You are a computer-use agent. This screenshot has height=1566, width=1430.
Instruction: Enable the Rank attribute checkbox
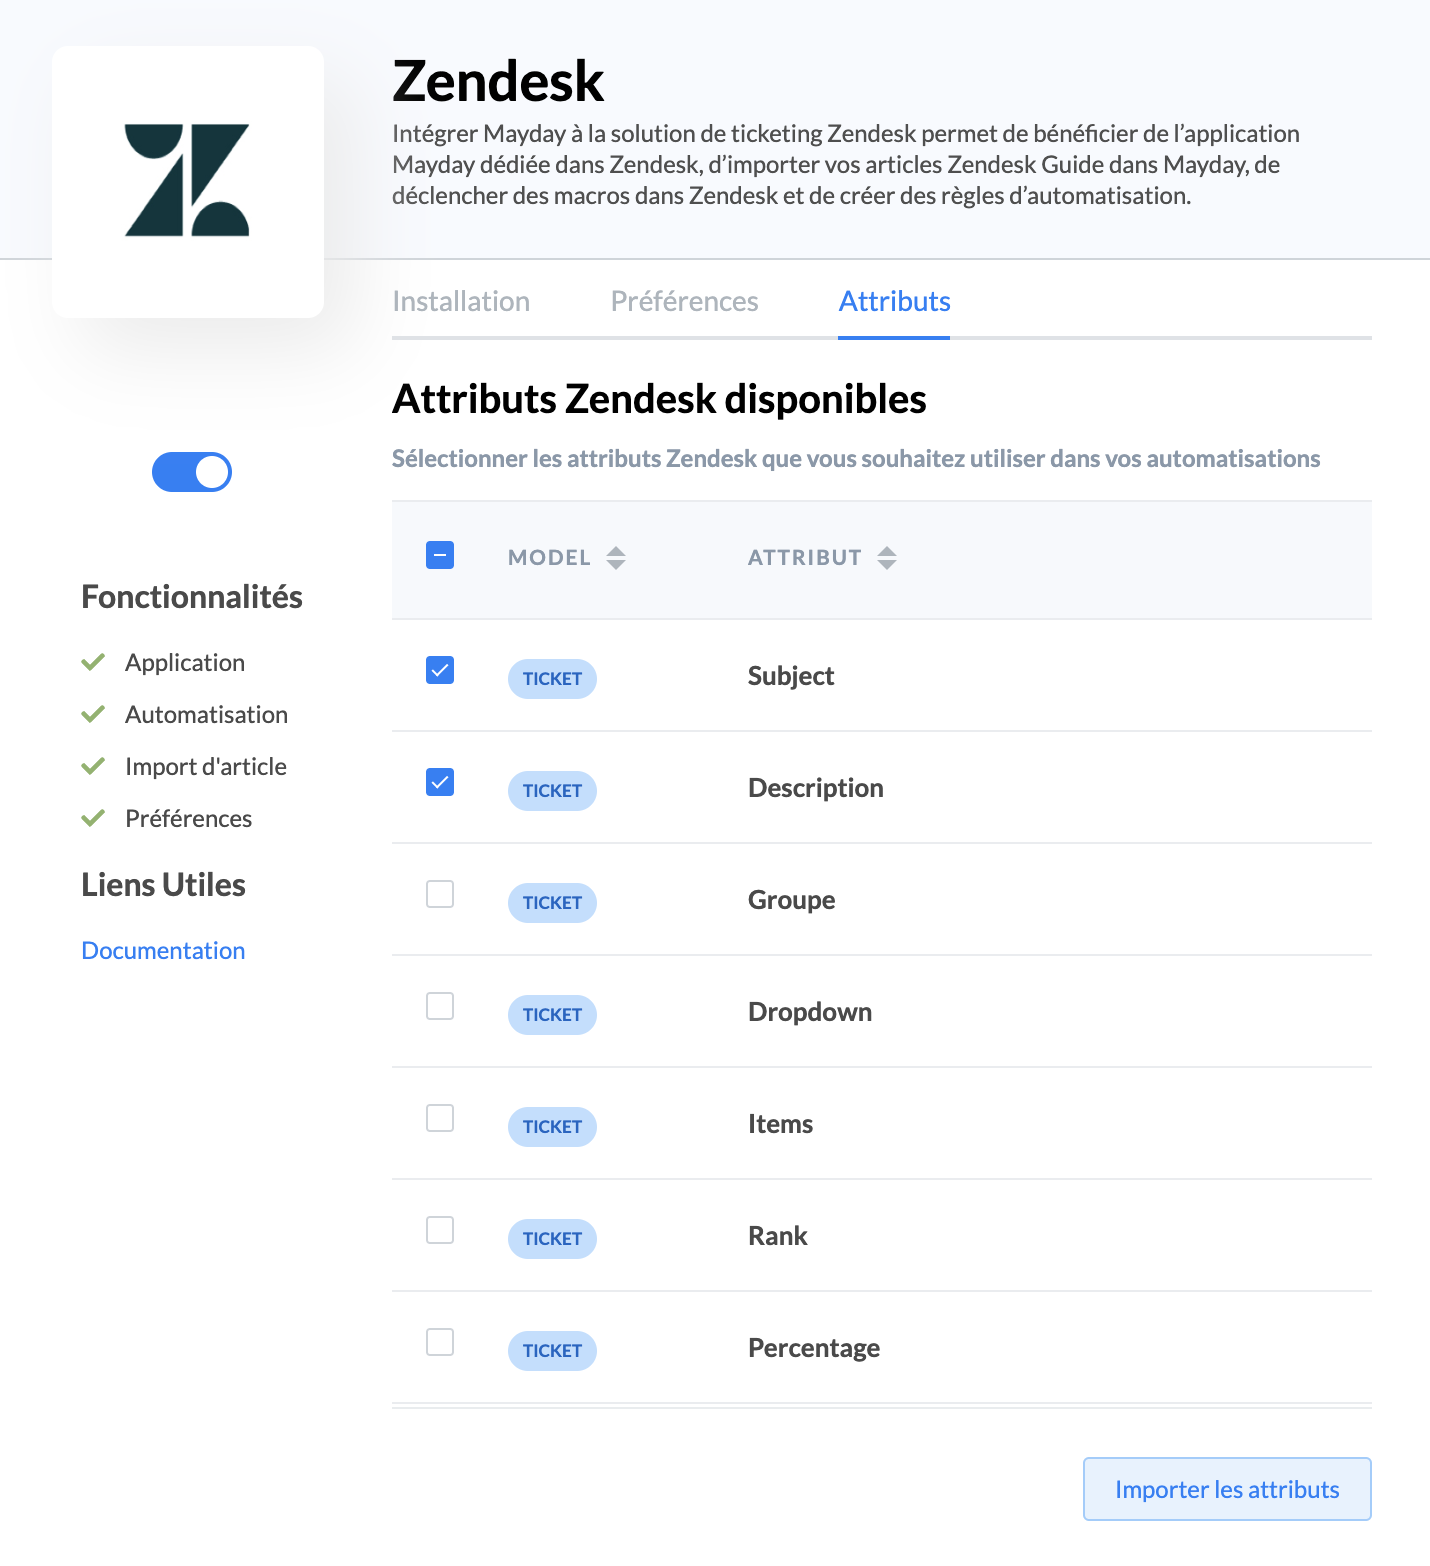[x=440, y=1230]
